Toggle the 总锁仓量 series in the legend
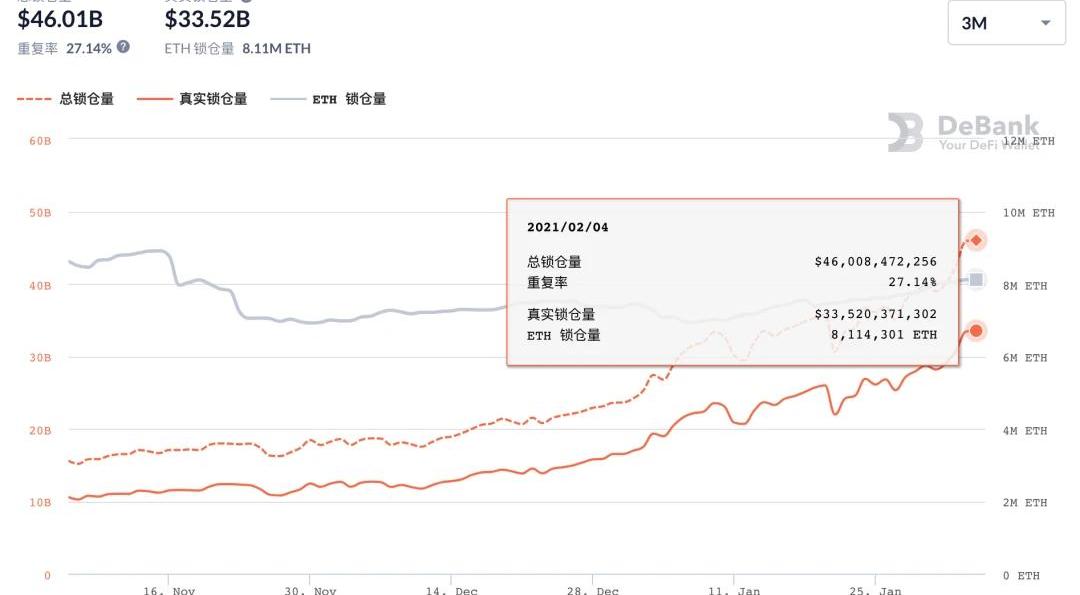 (87, 99)
